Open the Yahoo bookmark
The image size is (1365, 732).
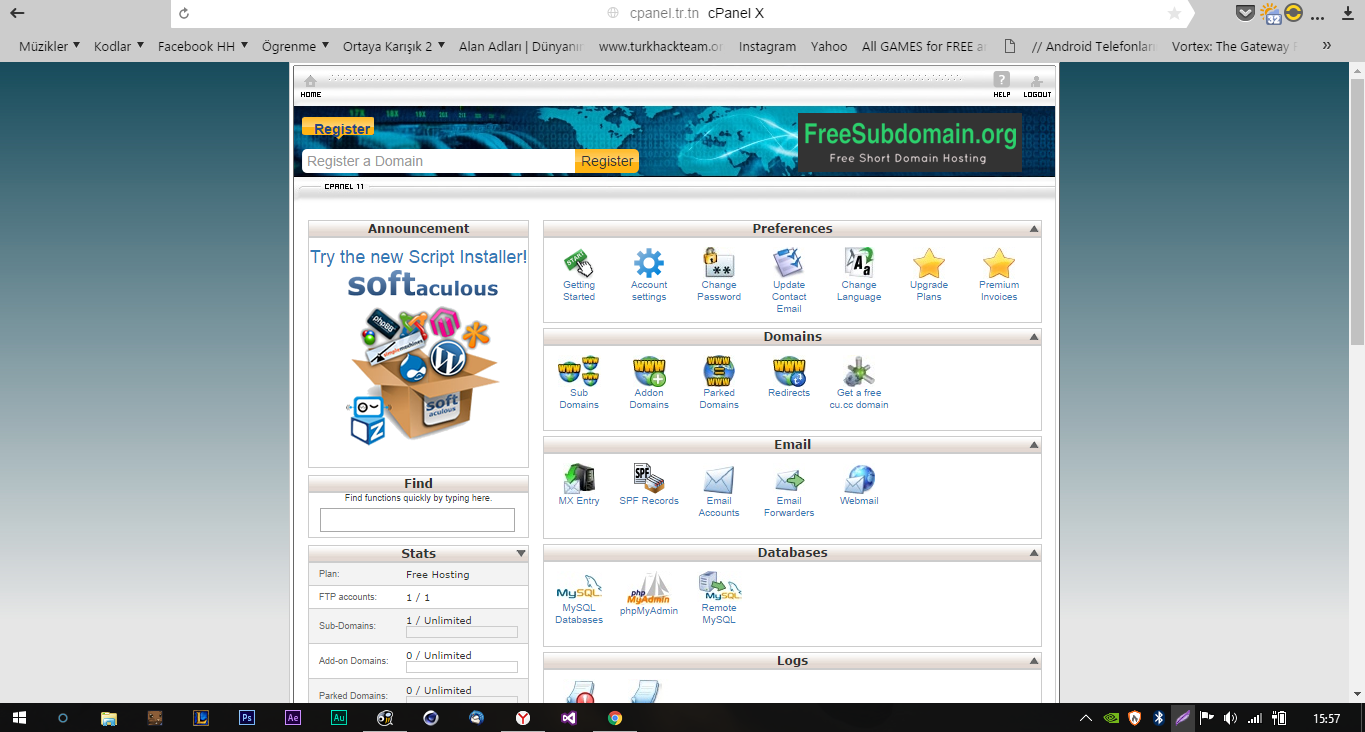(x=829, y=46)
